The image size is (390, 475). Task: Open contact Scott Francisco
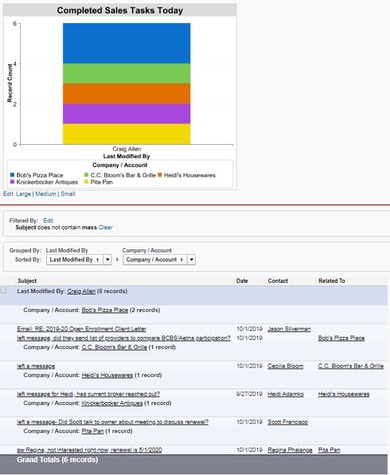click(288, 422)
